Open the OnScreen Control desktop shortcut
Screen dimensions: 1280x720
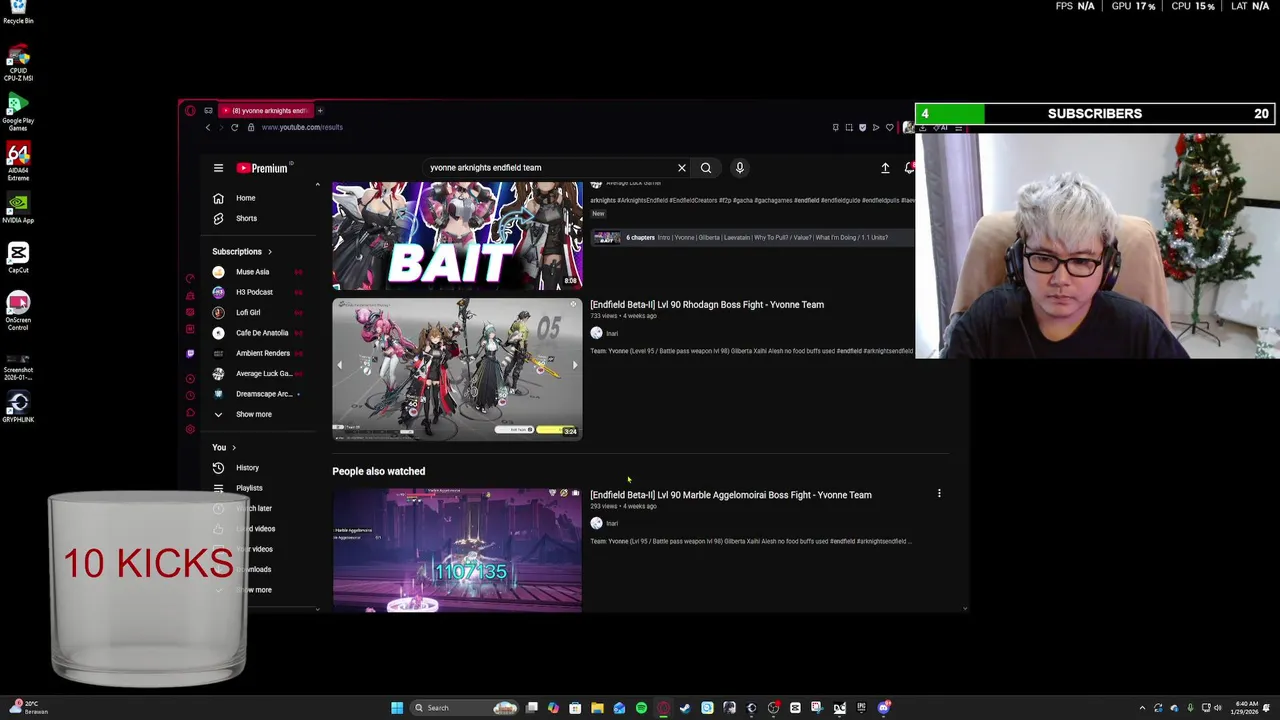(x=18, y=311)
